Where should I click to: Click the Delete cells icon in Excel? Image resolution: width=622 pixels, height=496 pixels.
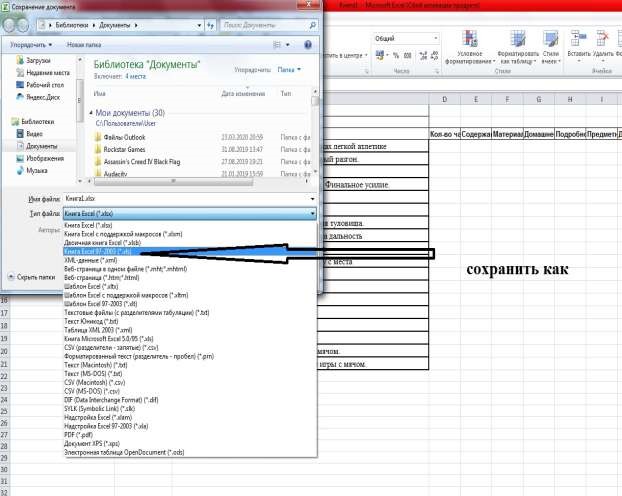(x=603, y=39)
